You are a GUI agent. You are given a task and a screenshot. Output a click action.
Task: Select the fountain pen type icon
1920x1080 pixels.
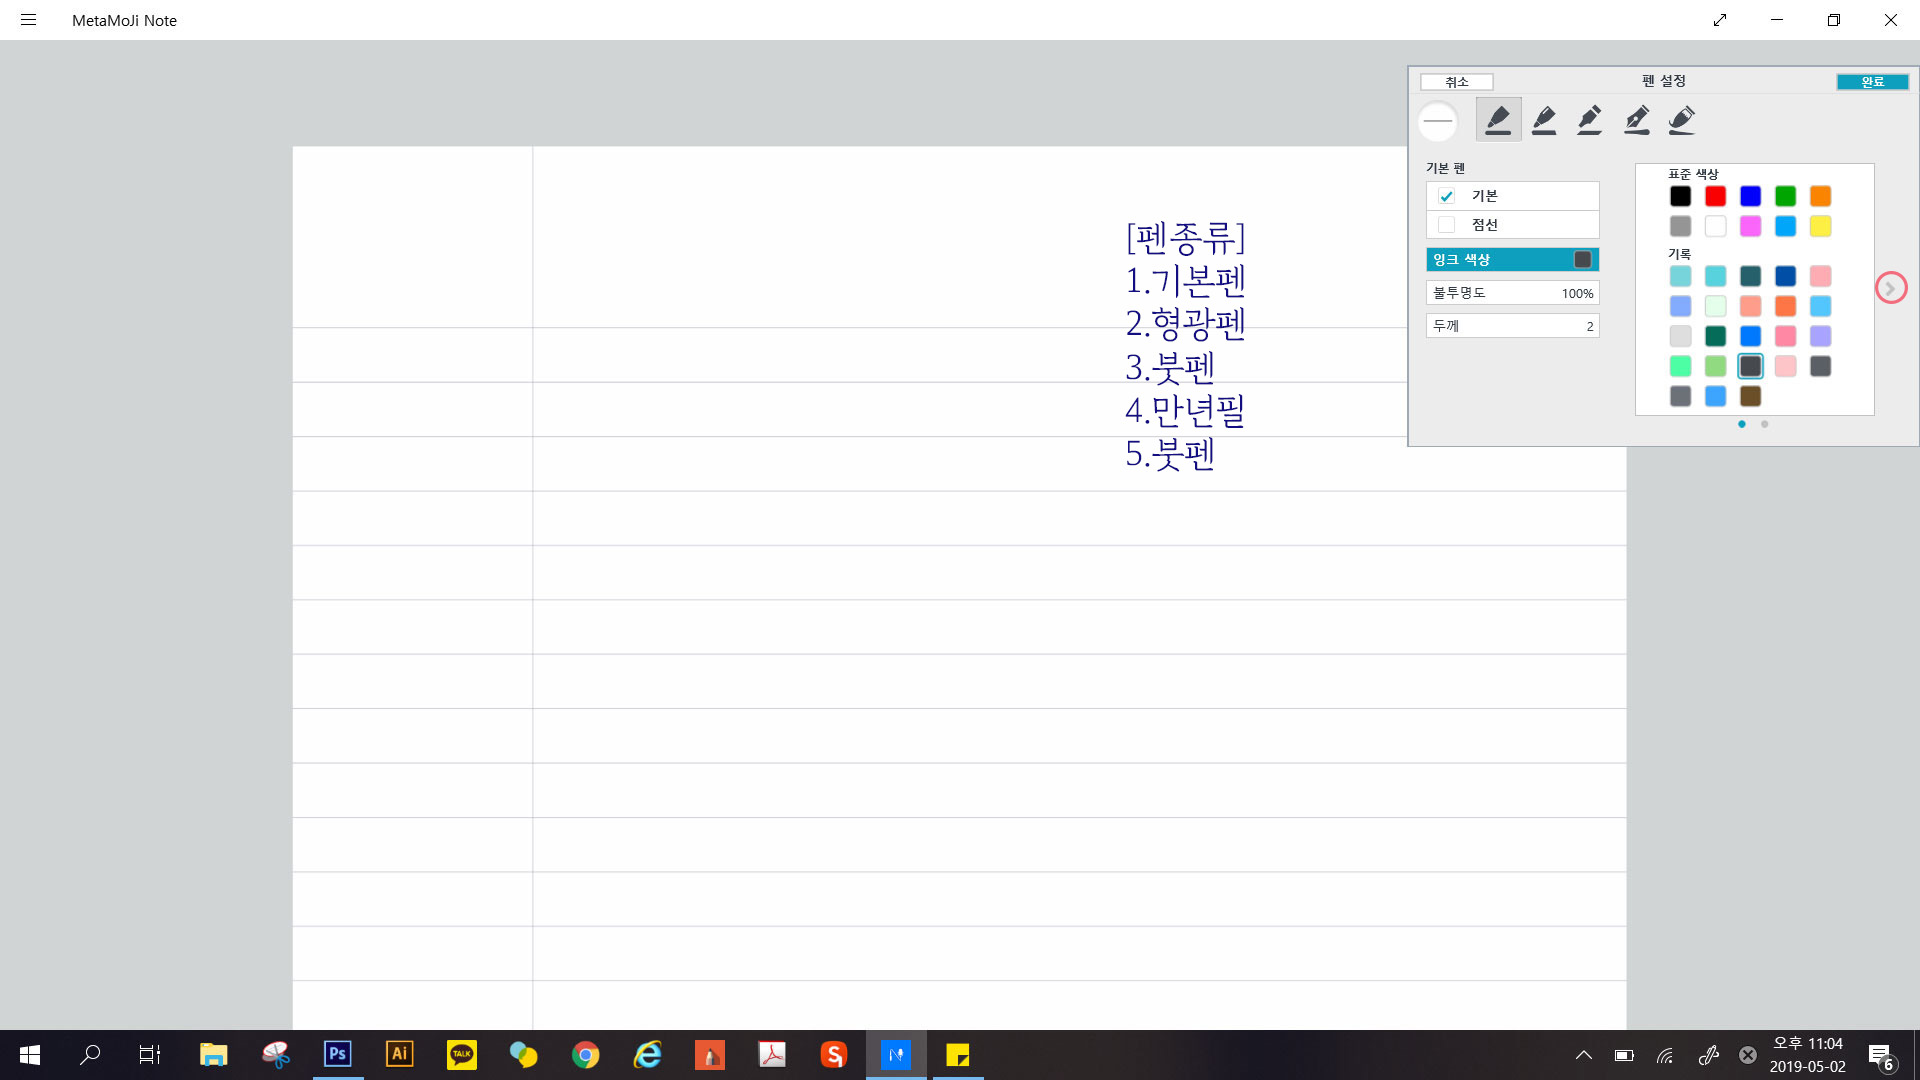tap(1636, 120)
